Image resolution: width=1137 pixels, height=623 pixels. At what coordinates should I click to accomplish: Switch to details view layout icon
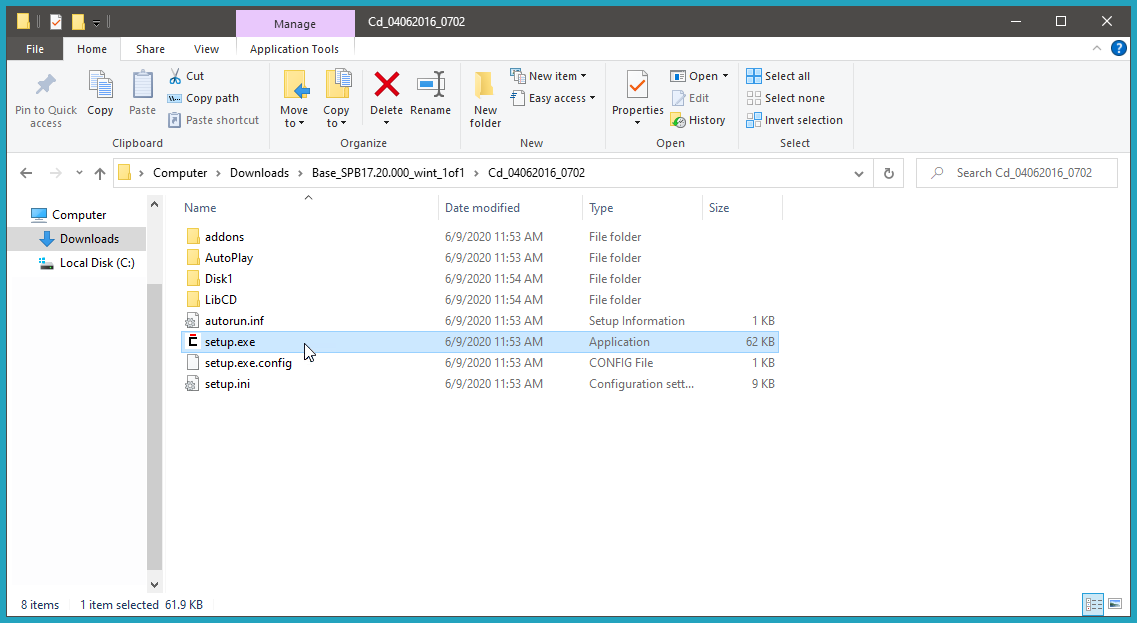1093,604
